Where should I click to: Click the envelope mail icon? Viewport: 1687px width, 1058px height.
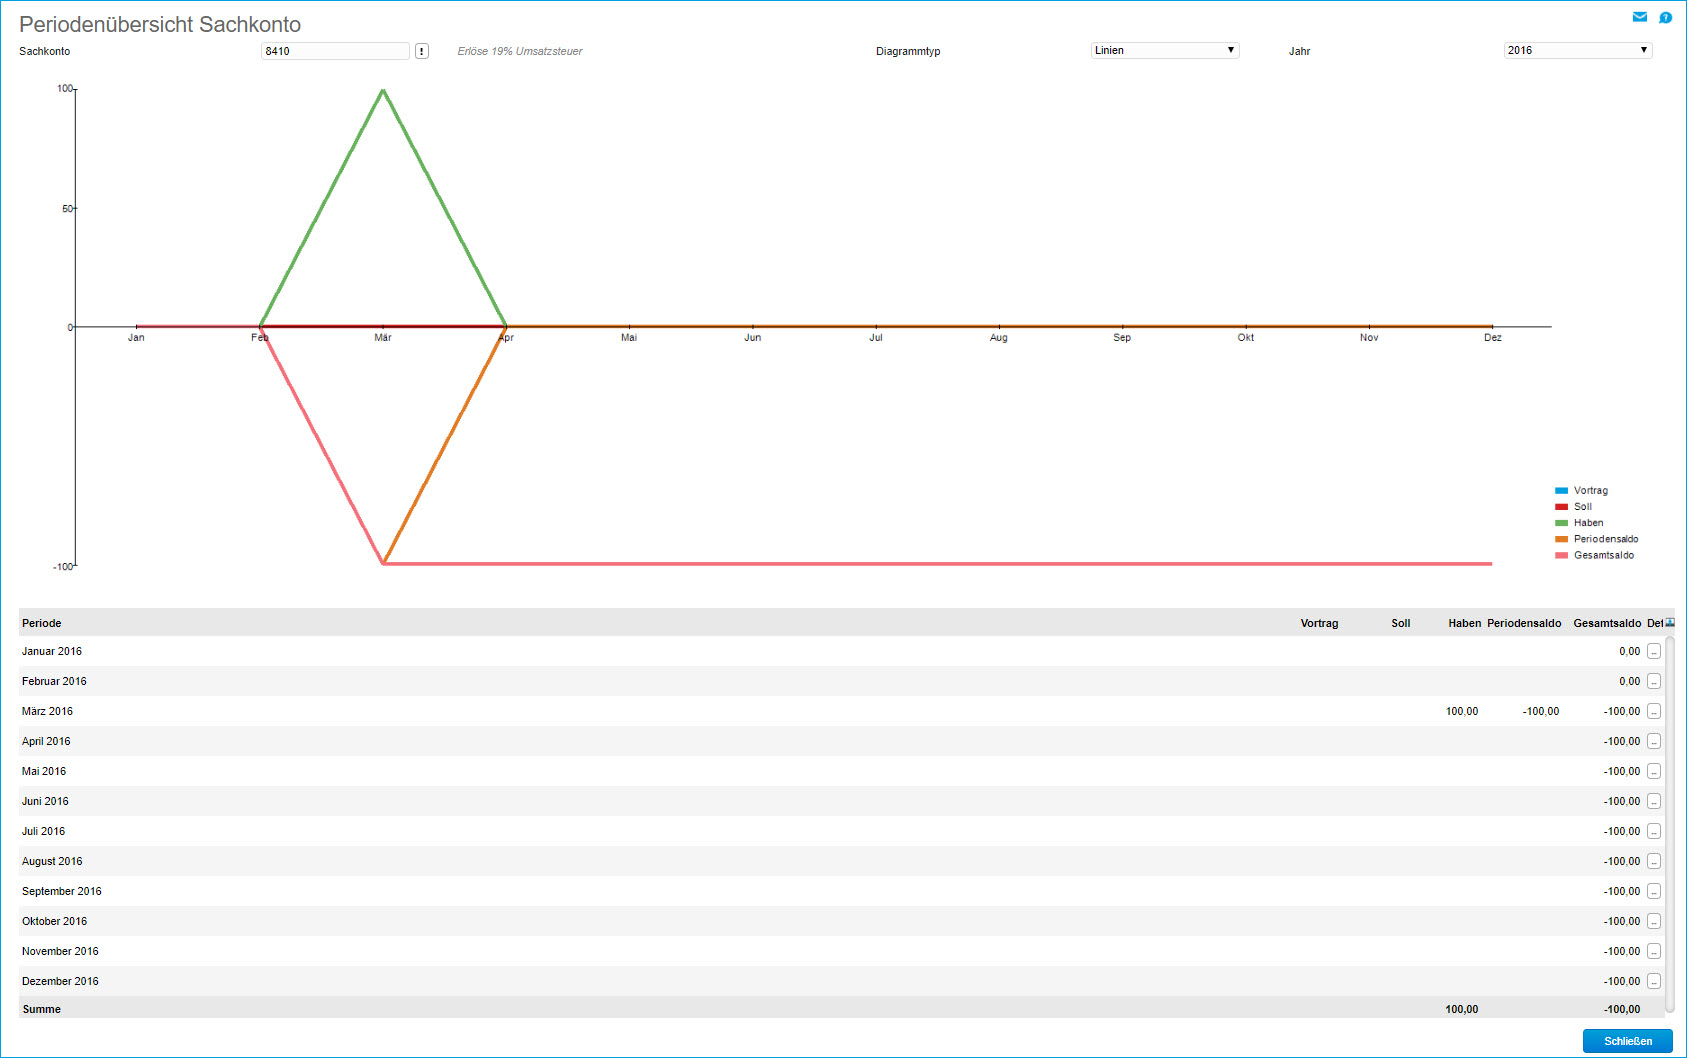click(x=1639, y=17)
